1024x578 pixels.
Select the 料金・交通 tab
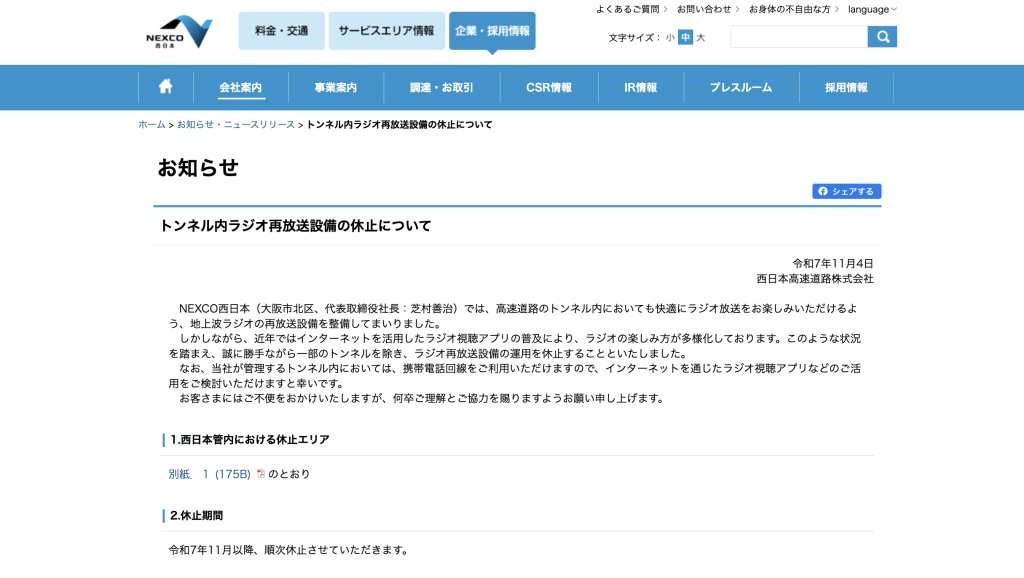tap(281, 31)
